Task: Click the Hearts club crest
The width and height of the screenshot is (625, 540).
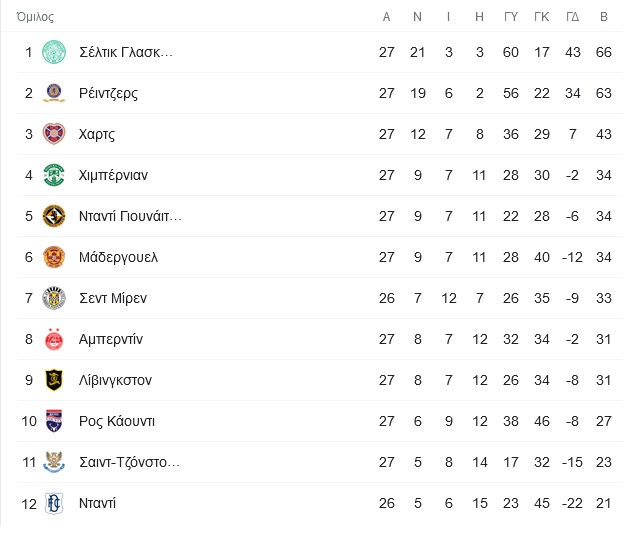Action: [54, 134]
